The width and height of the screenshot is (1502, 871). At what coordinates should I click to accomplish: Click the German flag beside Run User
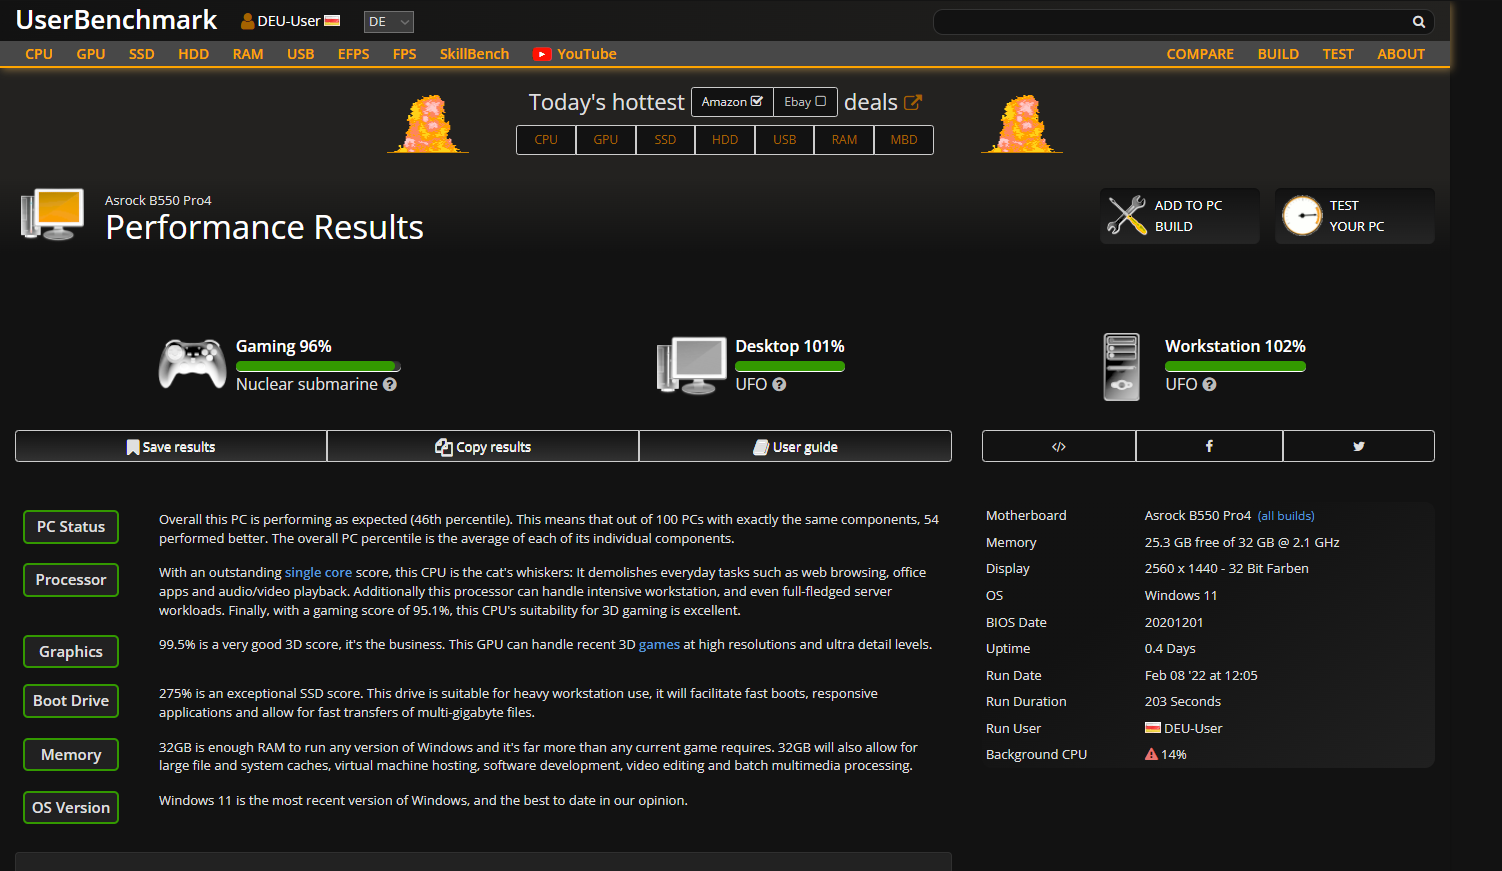coord(1153,728)
